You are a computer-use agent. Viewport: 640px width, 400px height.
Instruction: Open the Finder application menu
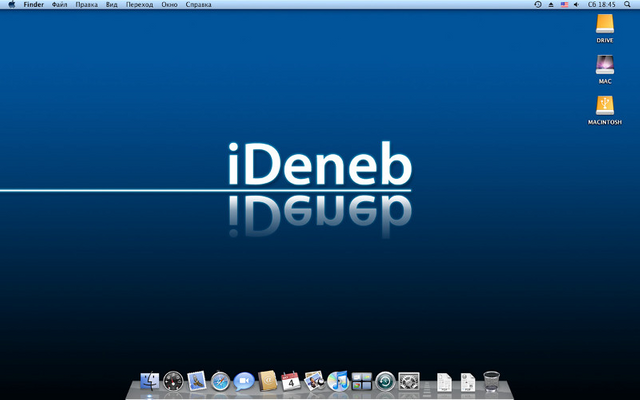click(x=33, y=4)
